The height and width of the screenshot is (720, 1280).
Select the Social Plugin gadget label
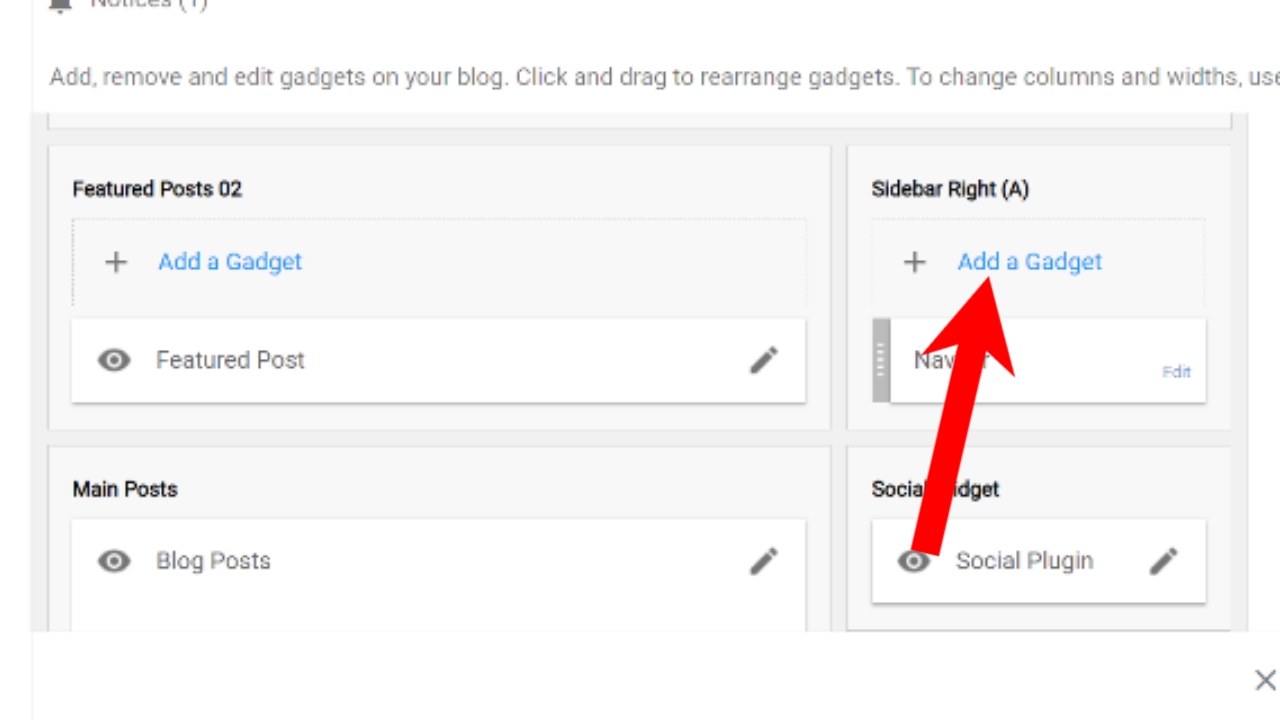(1024, 561)
